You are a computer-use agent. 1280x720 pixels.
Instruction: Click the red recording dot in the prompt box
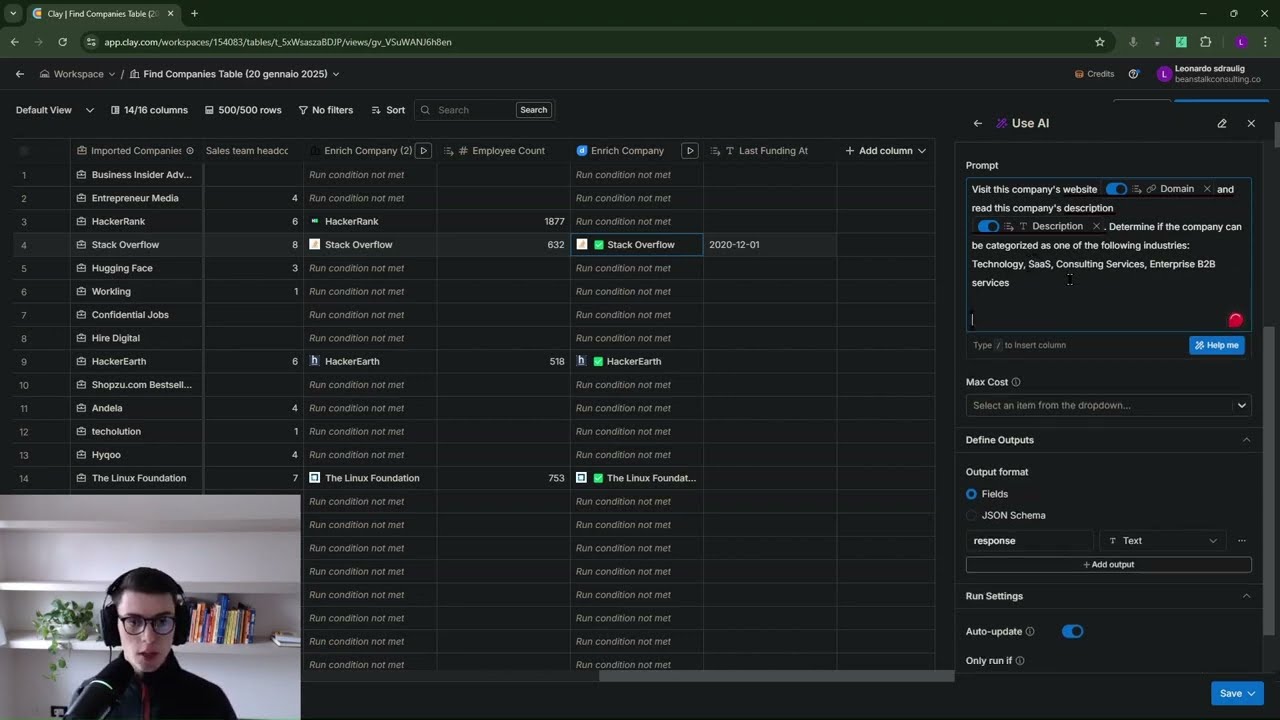[1235, 320]
